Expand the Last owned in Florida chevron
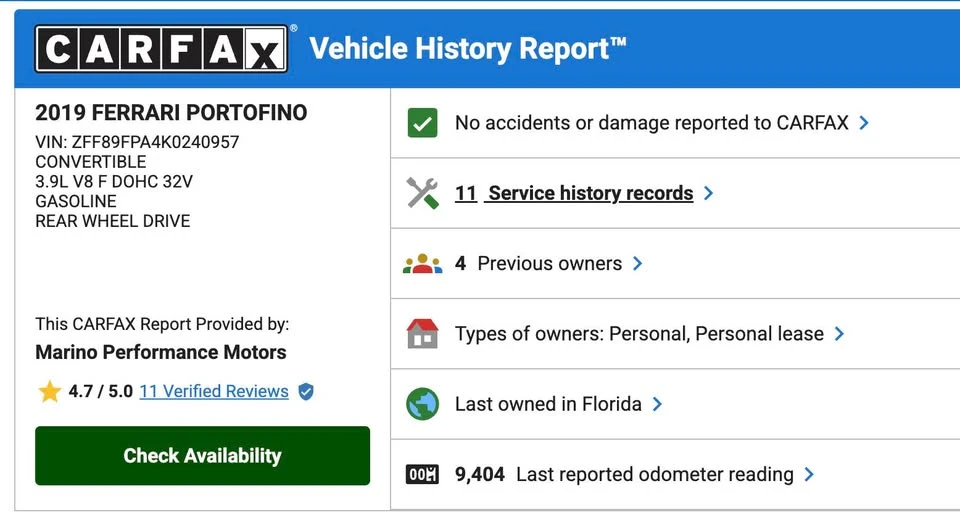Image resolution: width=960 pixels, height=523 pixels. [657, 404]
